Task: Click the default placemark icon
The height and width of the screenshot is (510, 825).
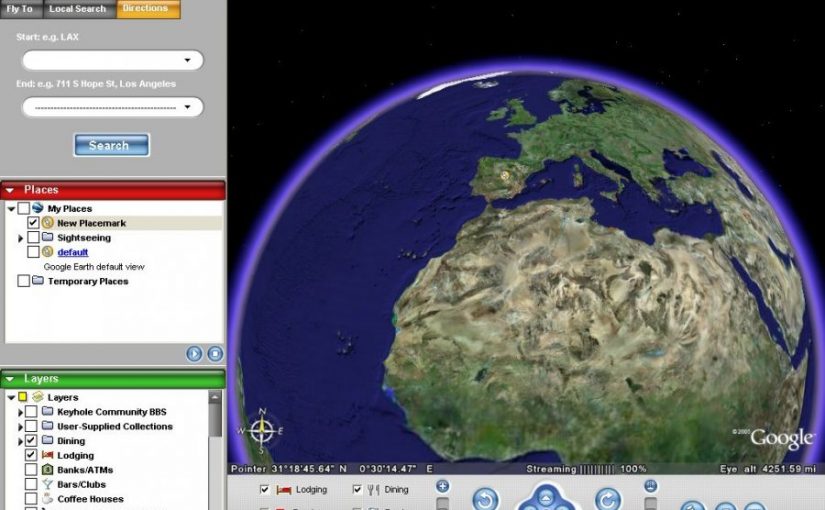Action: [47, 252]
